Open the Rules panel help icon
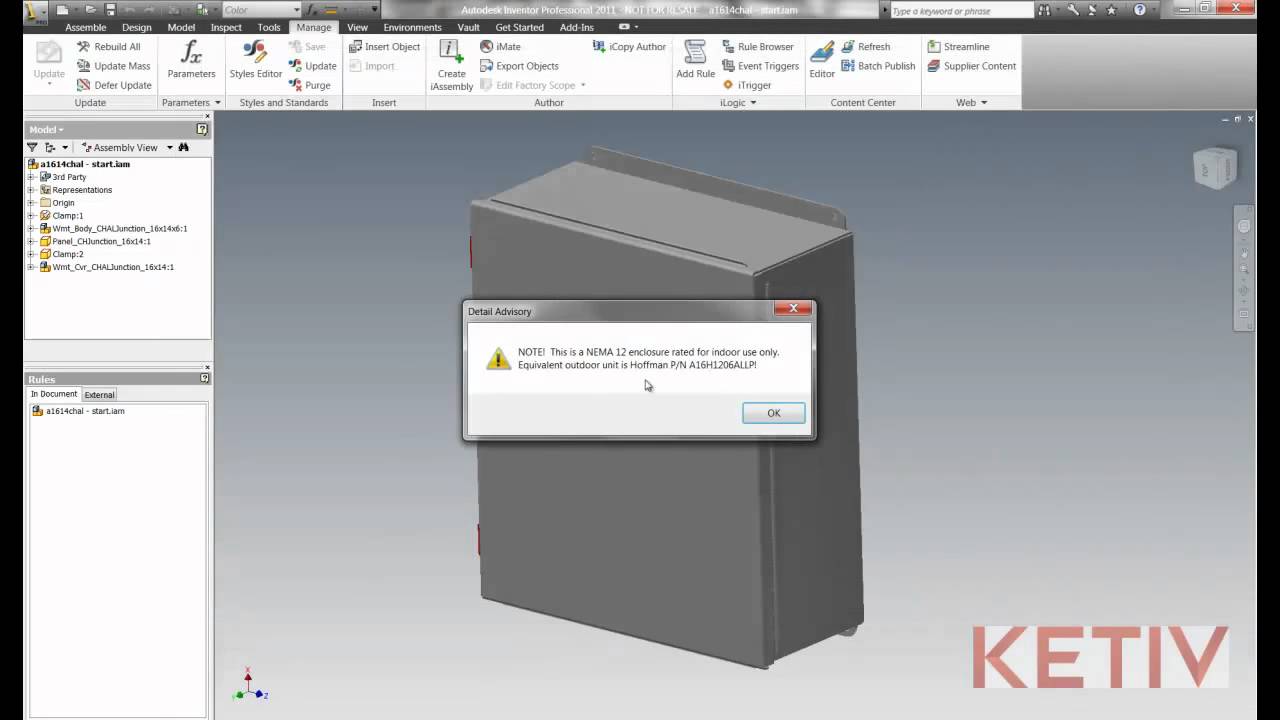This screenshot has height=720, width=1280. click(x=204, y=379)
